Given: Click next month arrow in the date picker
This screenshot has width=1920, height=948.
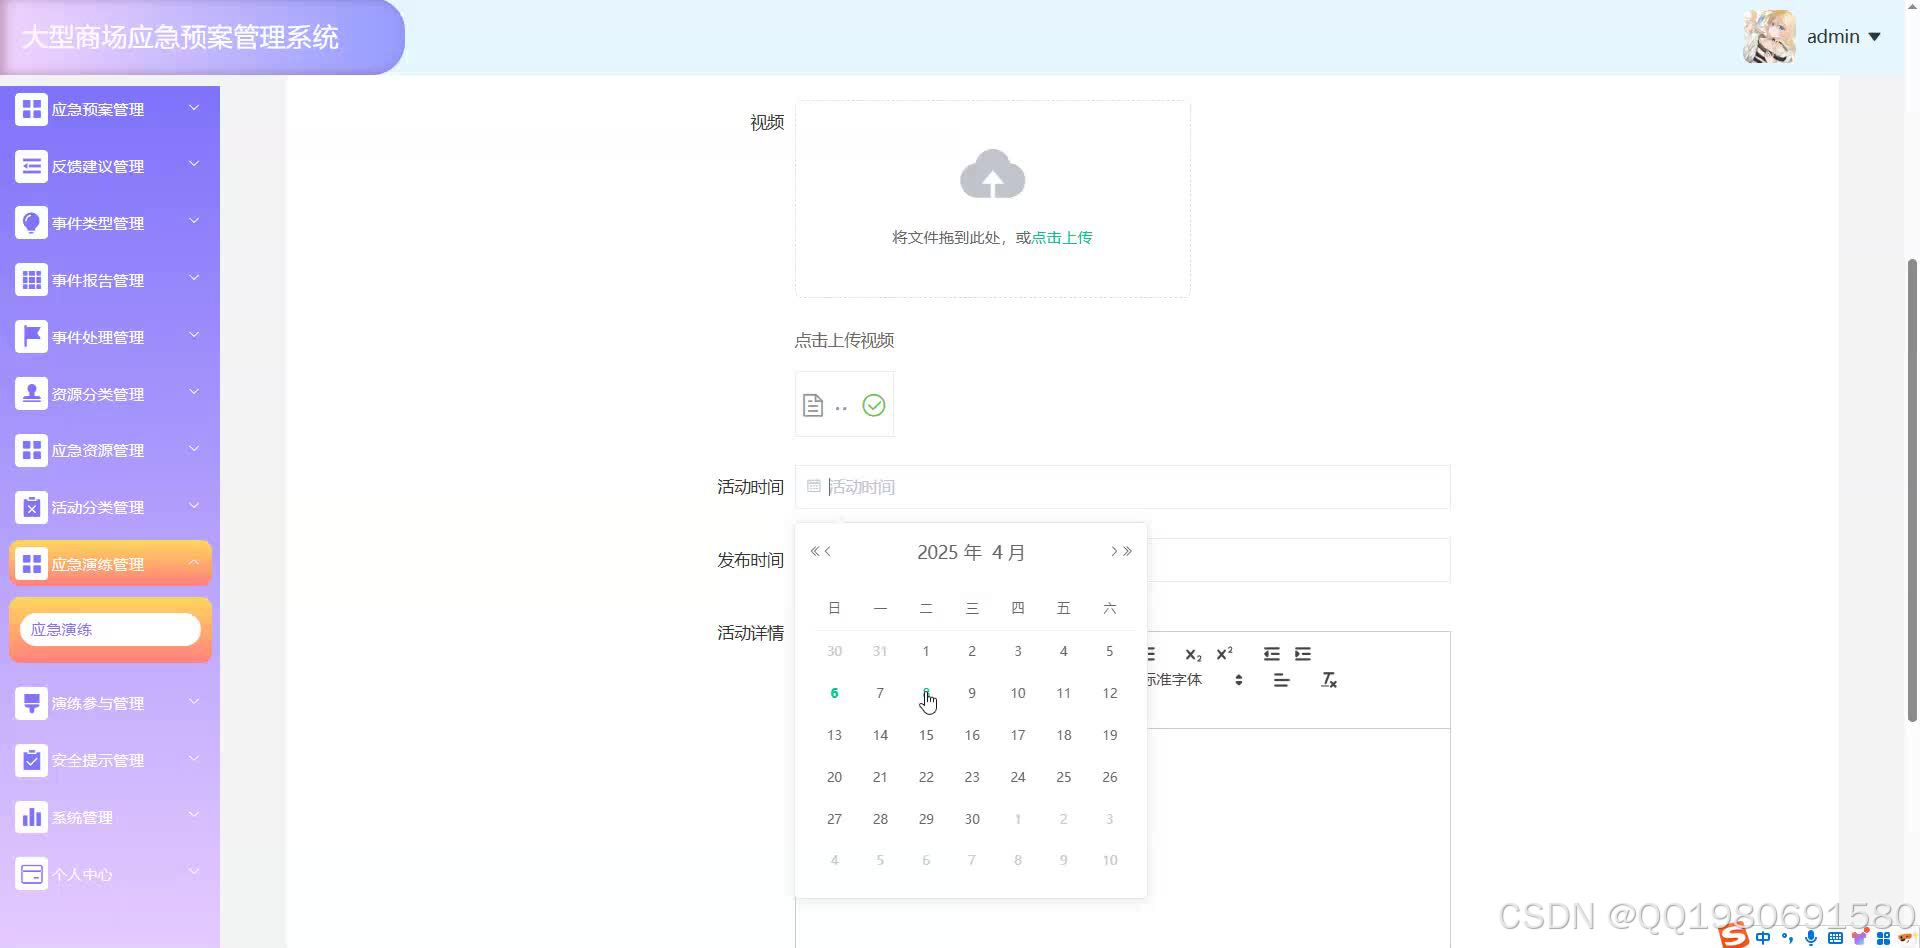Looking at the screenshot, I should click(x=1112, y=551).
